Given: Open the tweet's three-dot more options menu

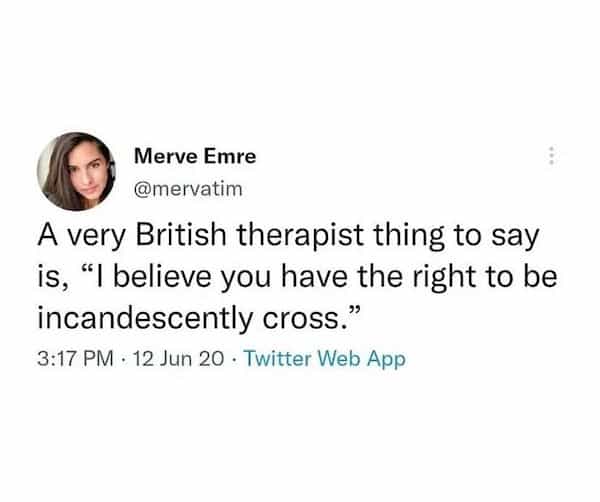Looking at the screenshot, I should (550, 156).
